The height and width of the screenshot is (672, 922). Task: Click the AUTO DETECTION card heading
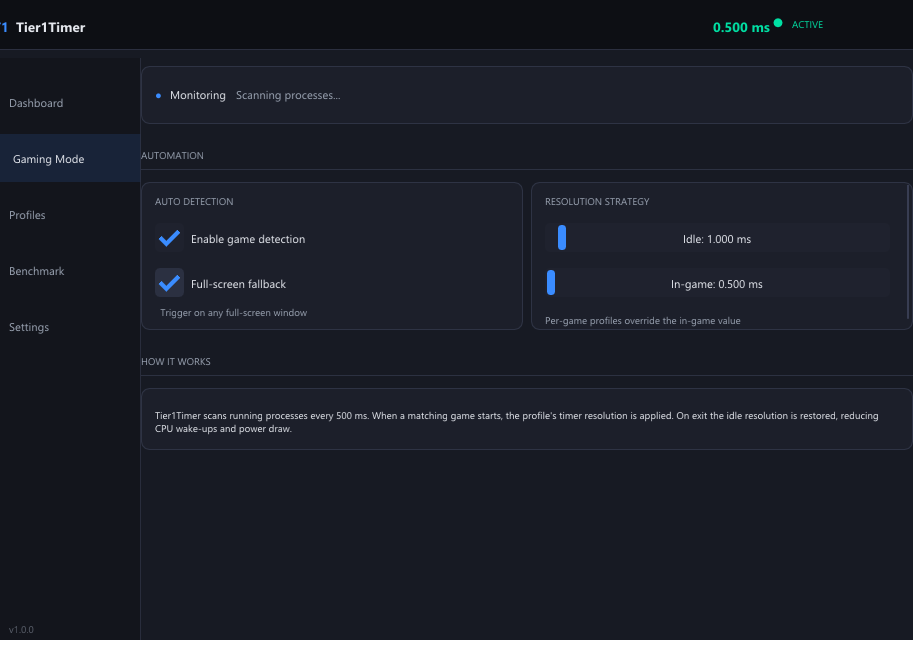coord(194,202)
